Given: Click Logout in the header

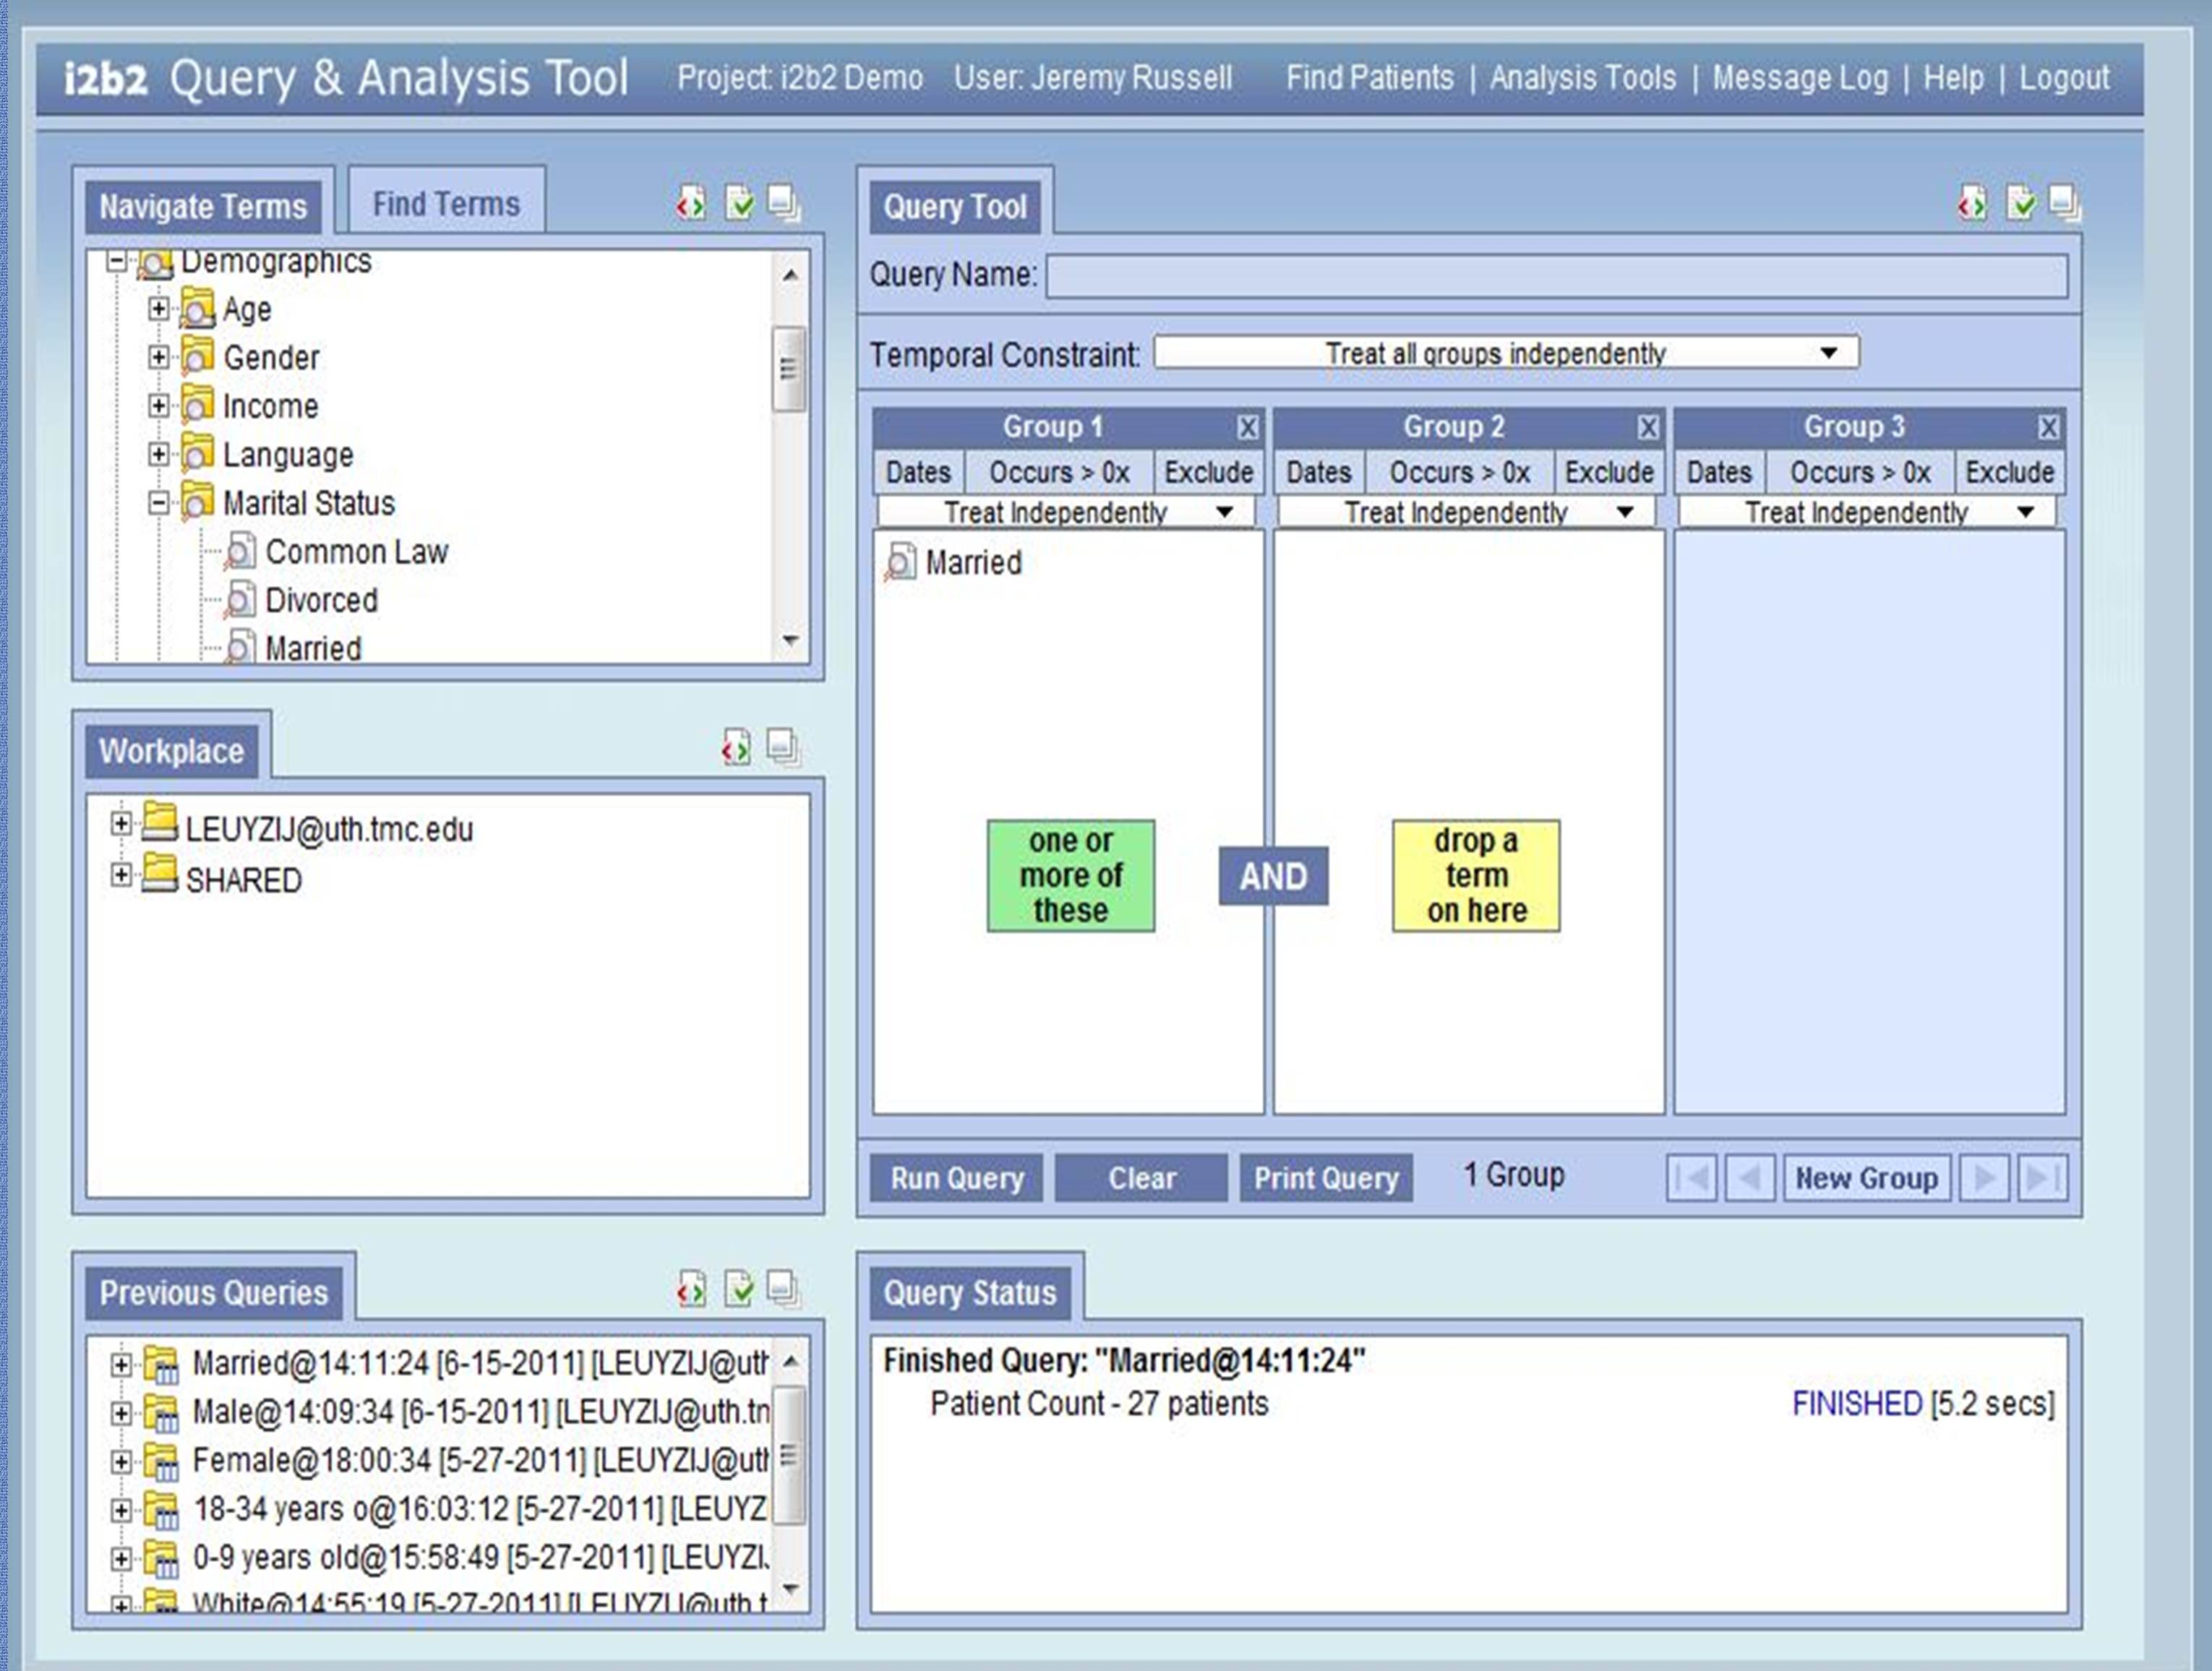Looking at the screenshot, I should [2064, 78].
